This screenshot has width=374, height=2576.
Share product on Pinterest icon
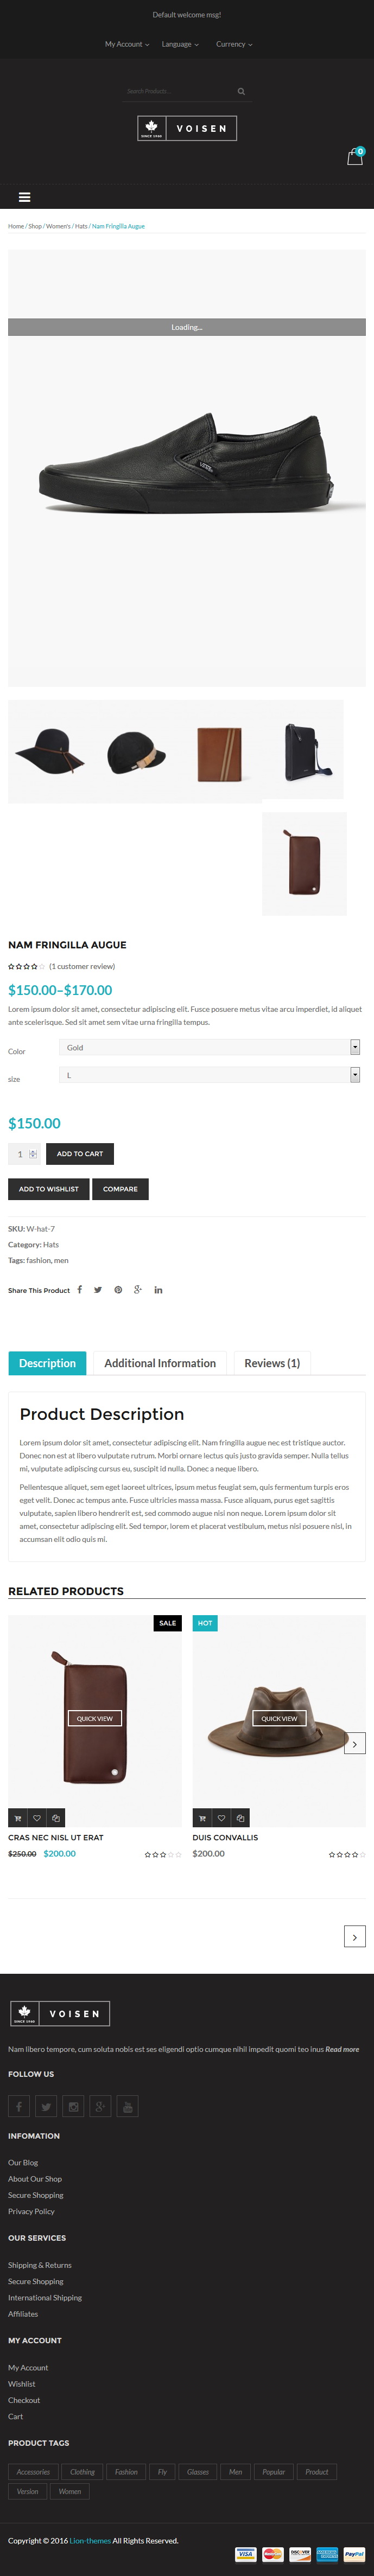[118, 1289]
